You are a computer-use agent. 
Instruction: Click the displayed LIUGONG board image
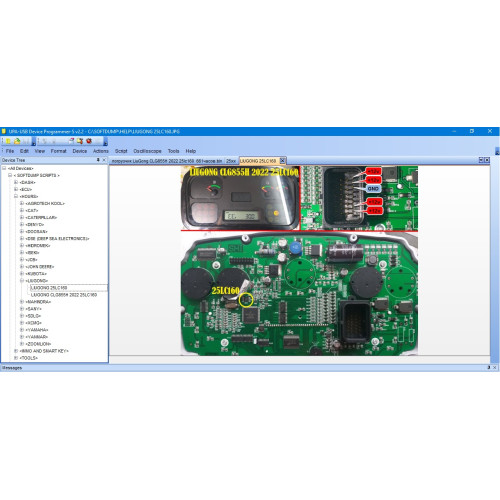click(299, 261)
